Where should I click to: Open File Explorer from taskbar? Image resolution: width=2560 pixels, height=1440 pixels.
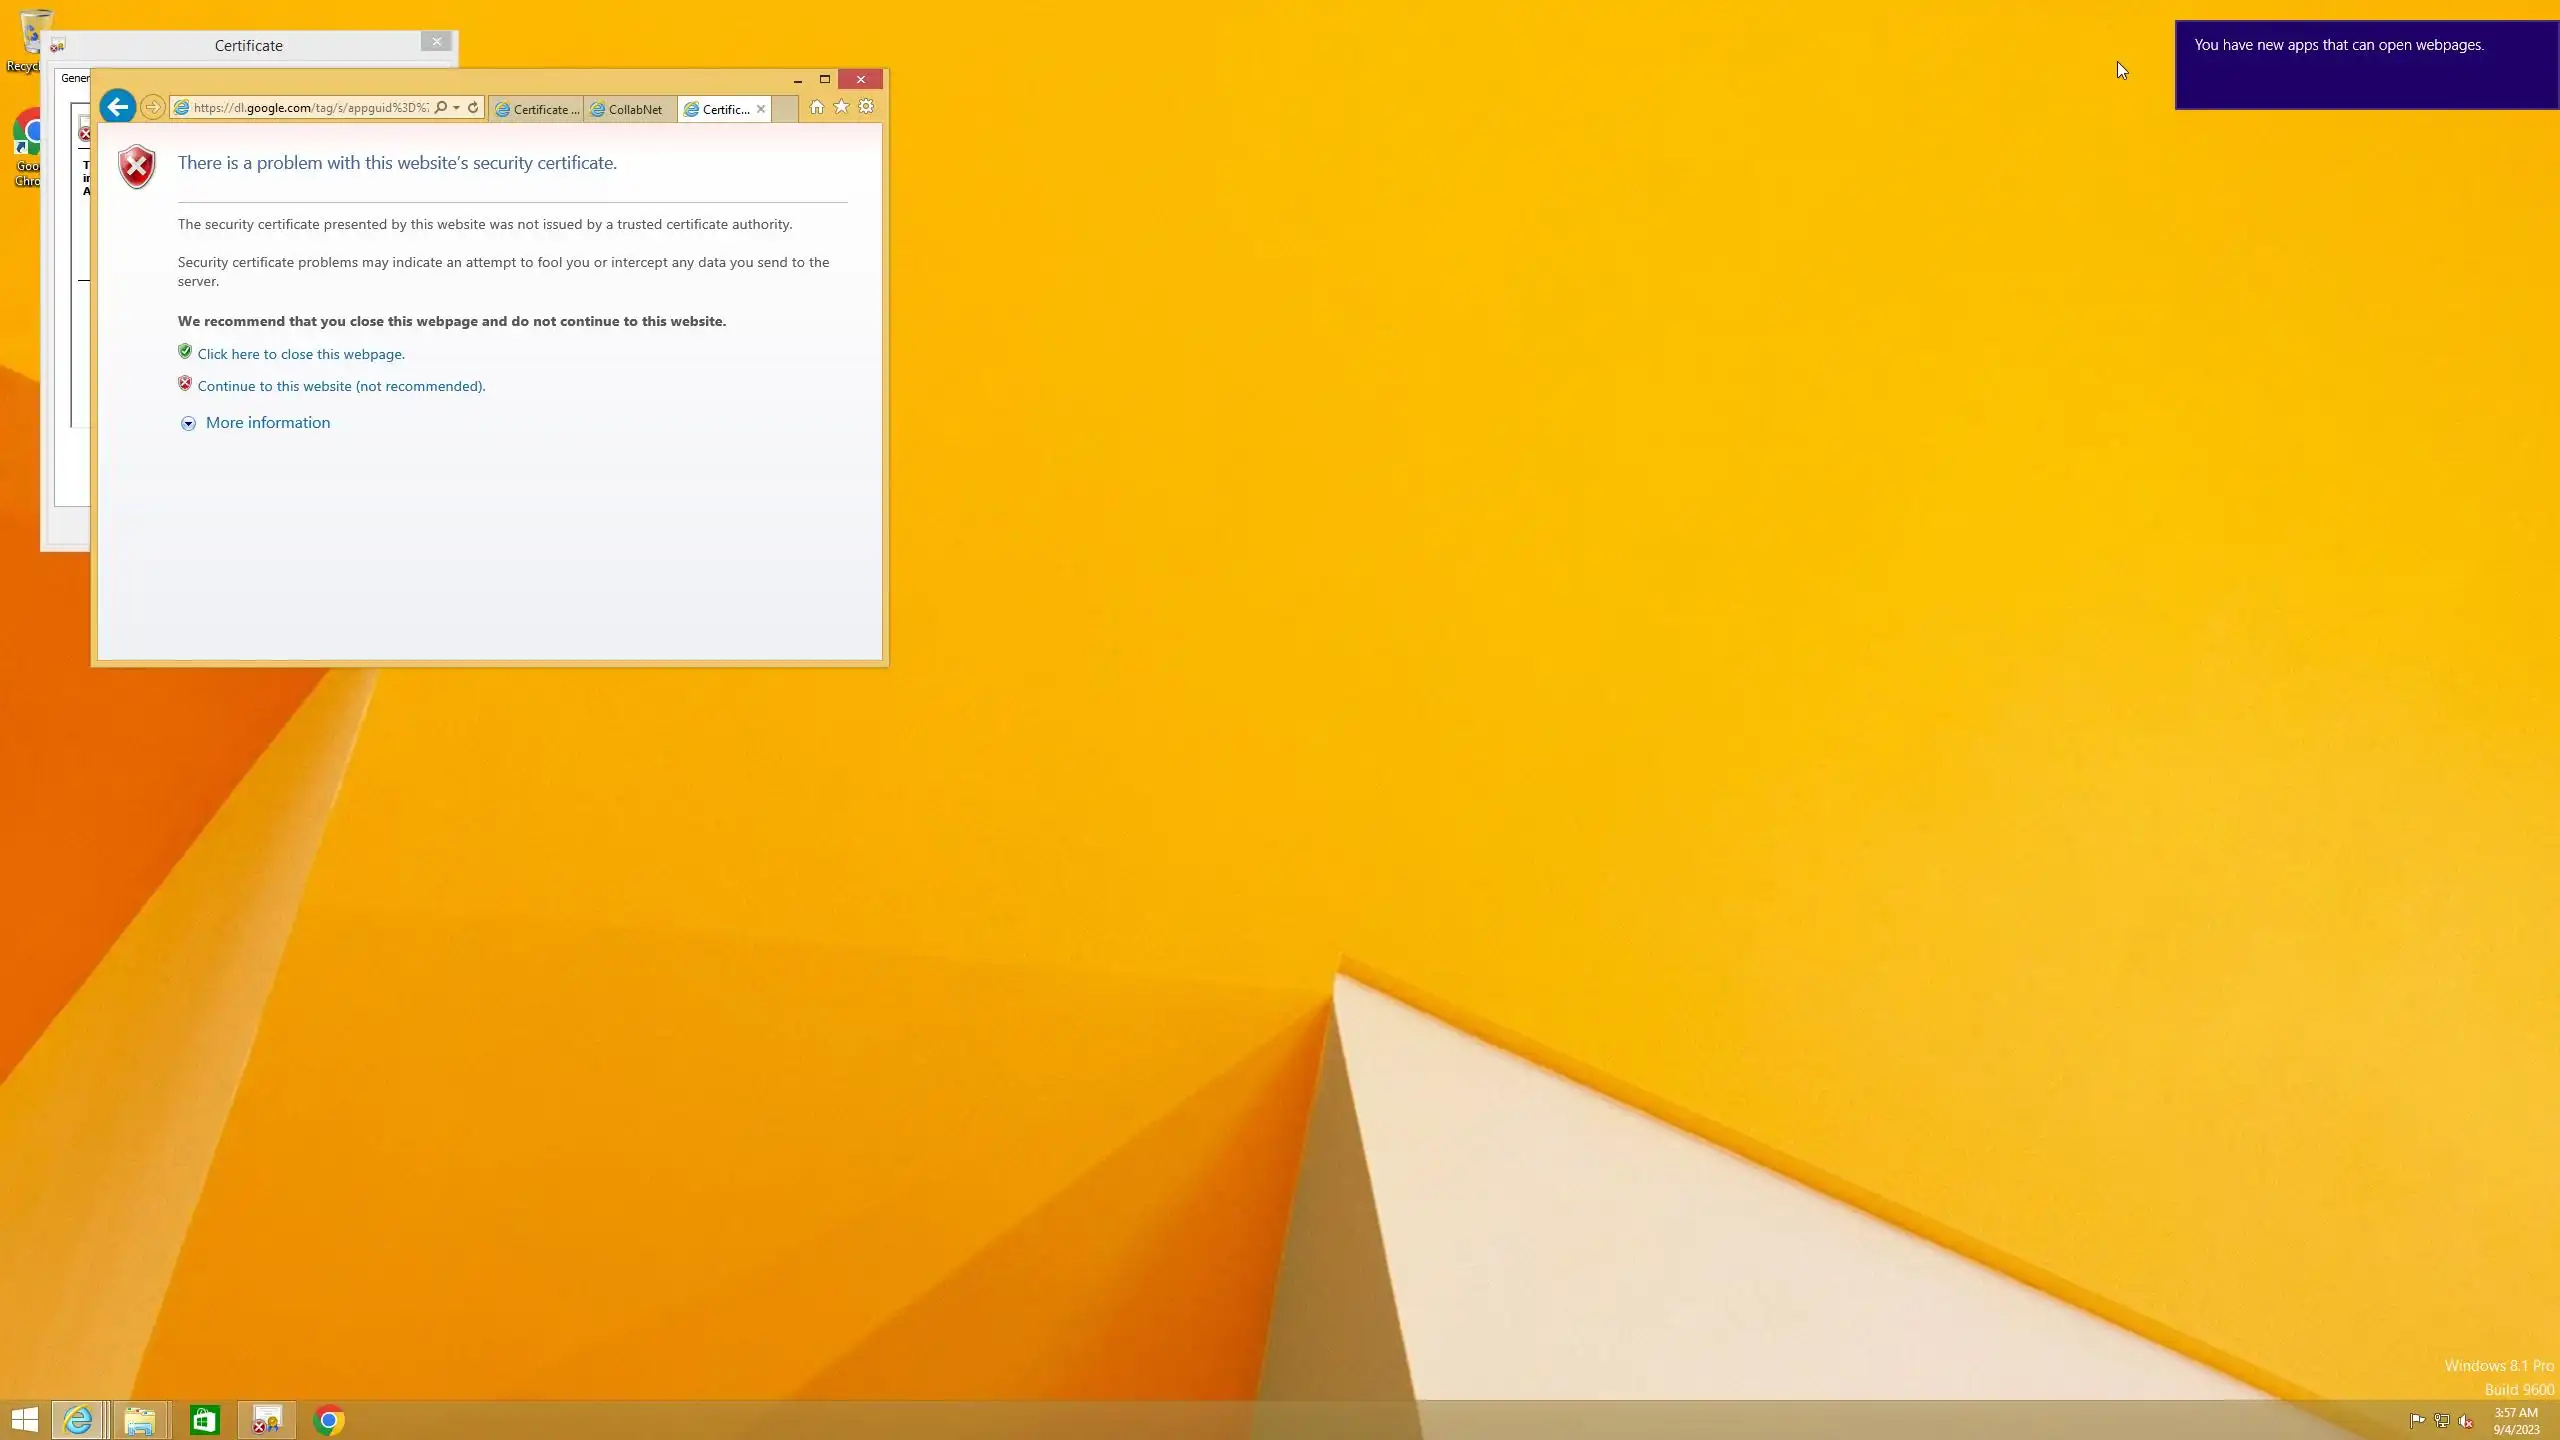140,1420
